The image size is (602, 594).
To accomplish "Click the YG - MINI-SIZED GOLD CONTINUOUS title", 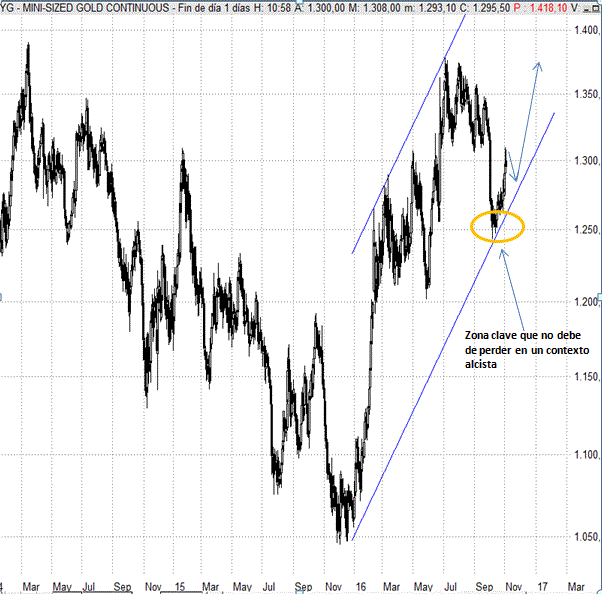I will point(85,8).
